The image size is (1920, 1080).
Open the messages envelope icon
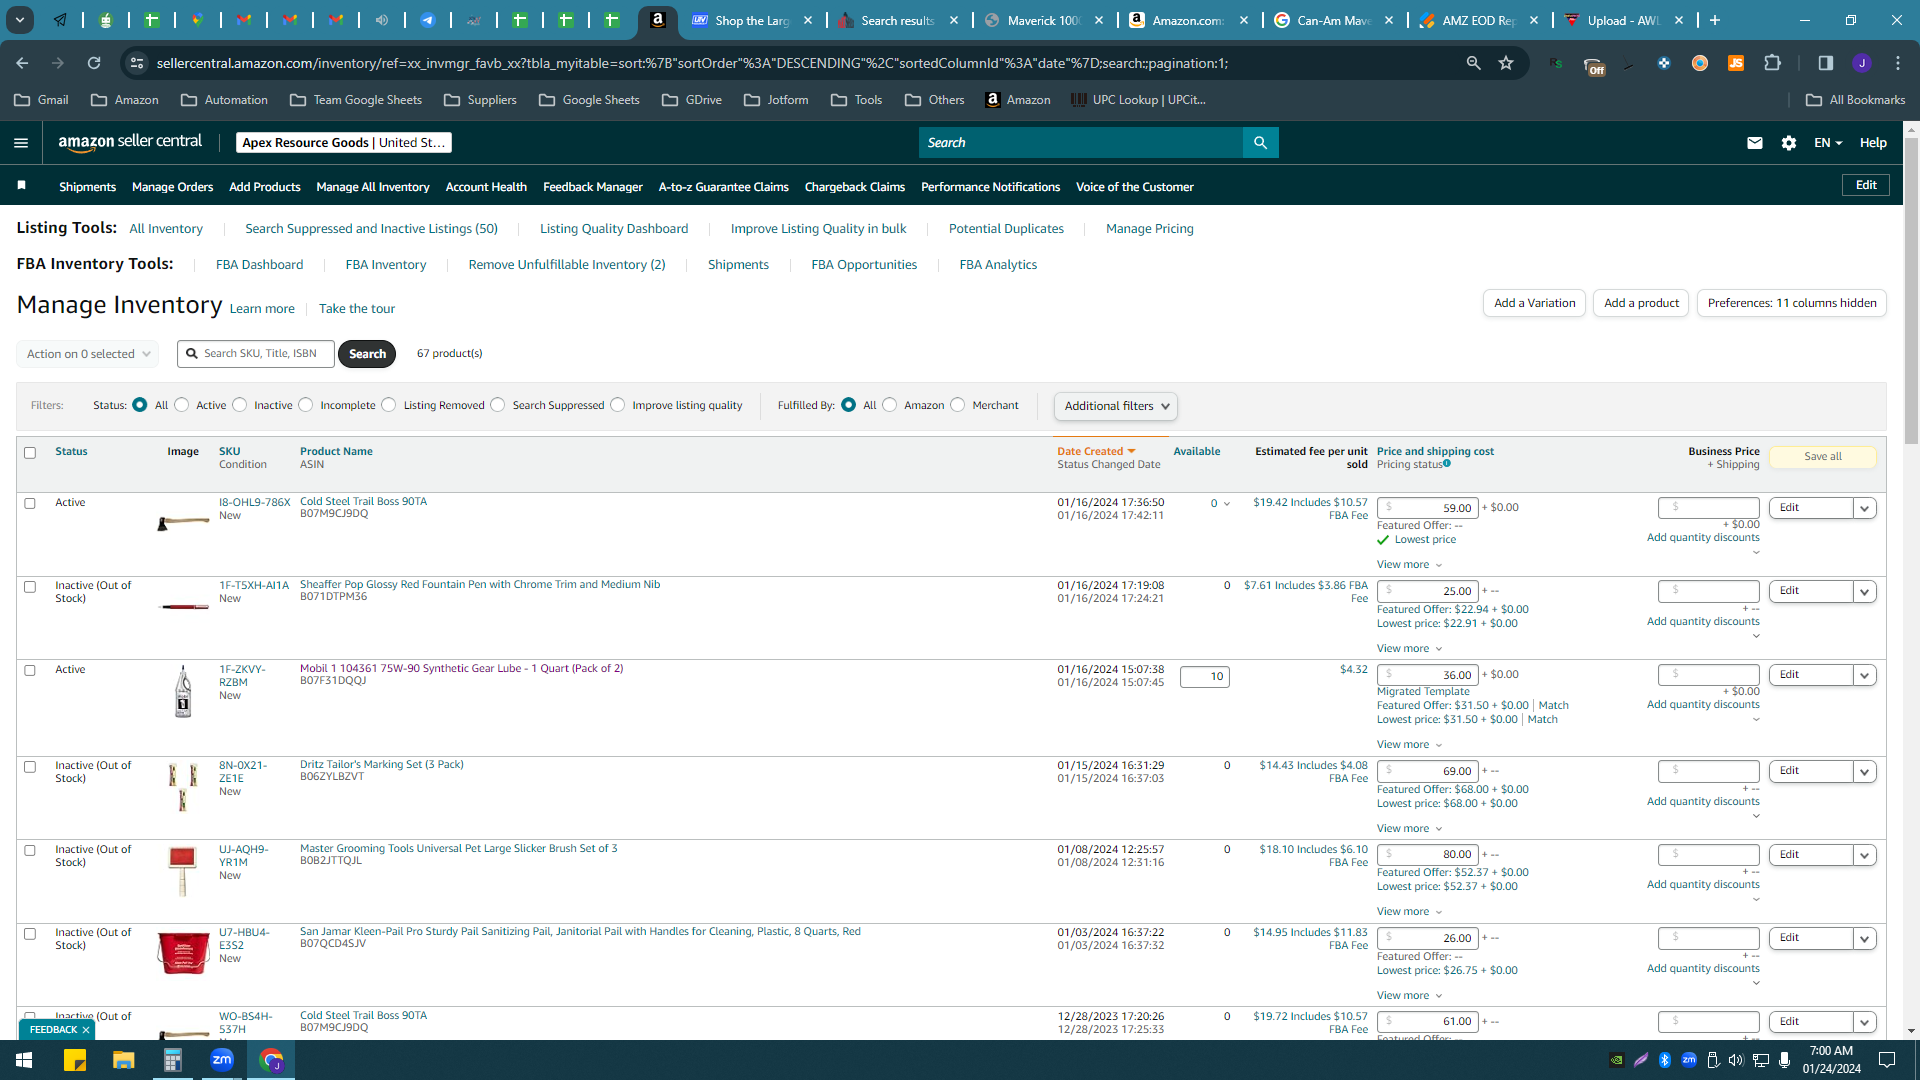pos(1754,143)
